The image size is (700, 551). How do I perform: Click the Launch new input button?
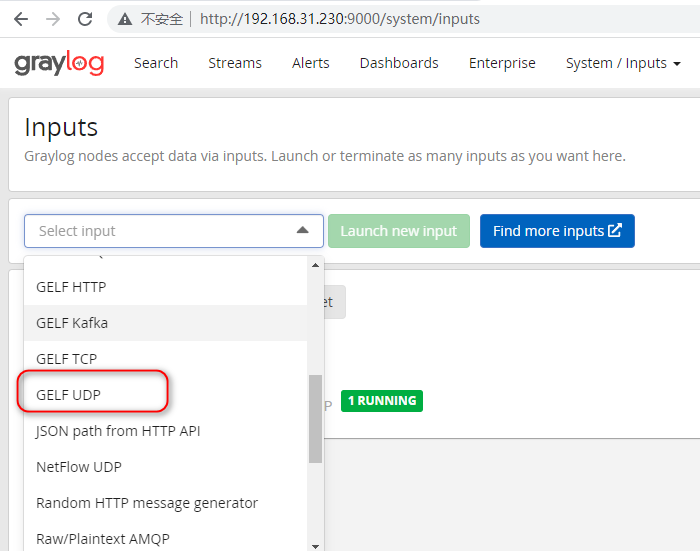(399, 231)
